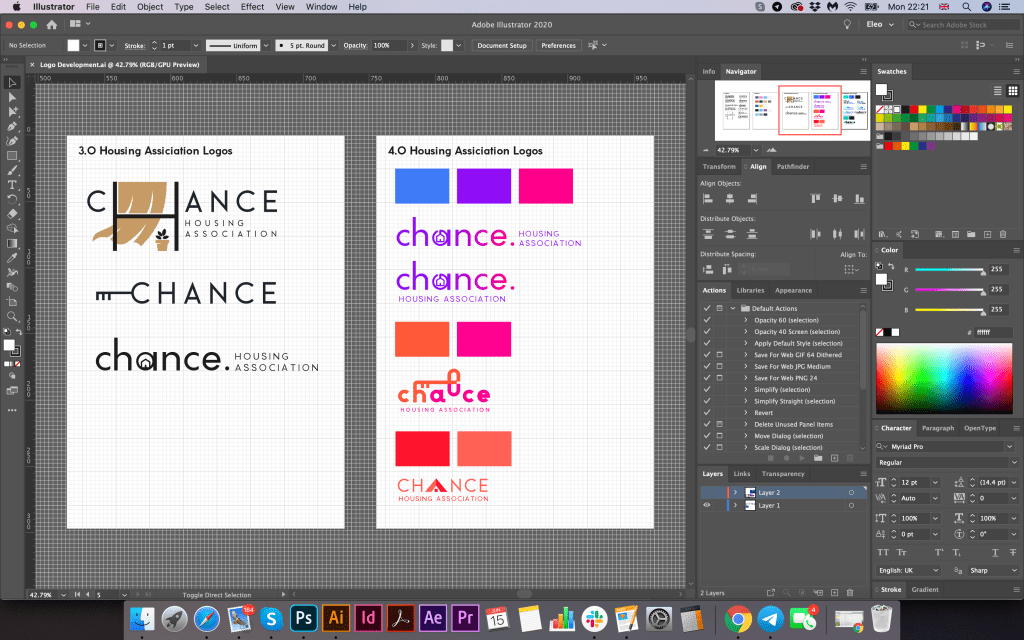This screenshot has height=640, width=1024.
Task: Toggle the checkmark for the Revert action
Action: point(707,412)
